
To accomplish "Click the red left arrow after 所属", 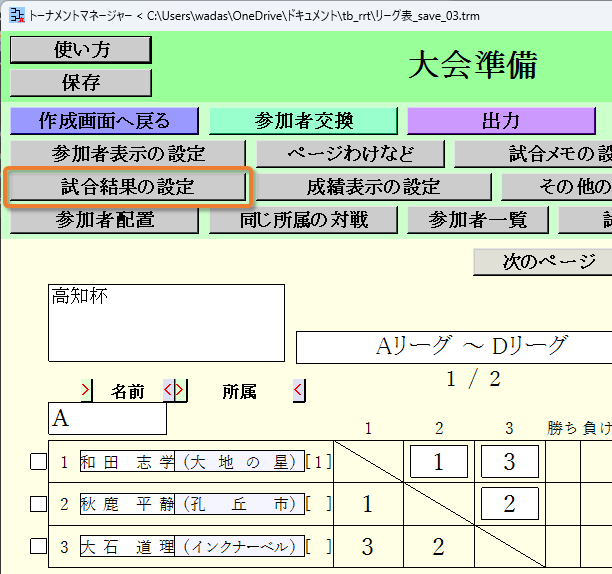I will tap(299, 390).
